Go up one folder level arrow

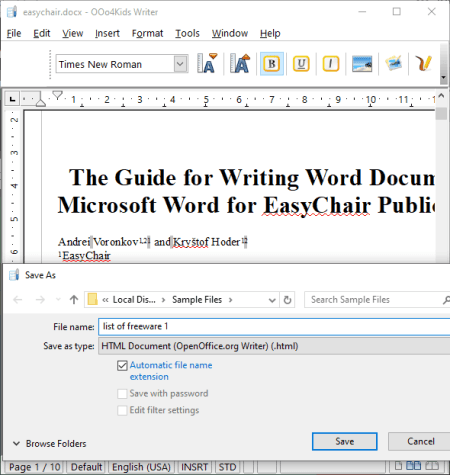(74, 300)
